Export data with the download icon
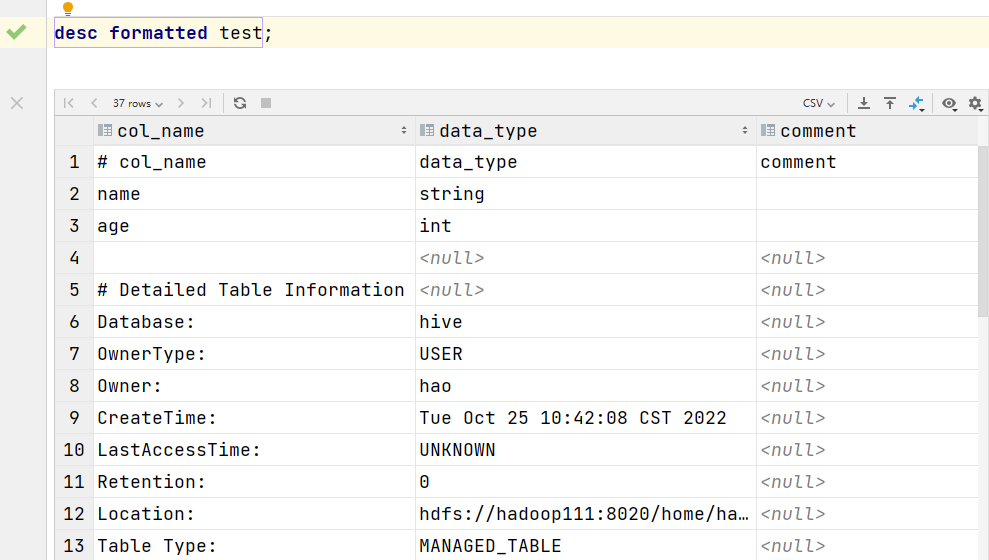The image size is (989, 560). click(864, 103)
